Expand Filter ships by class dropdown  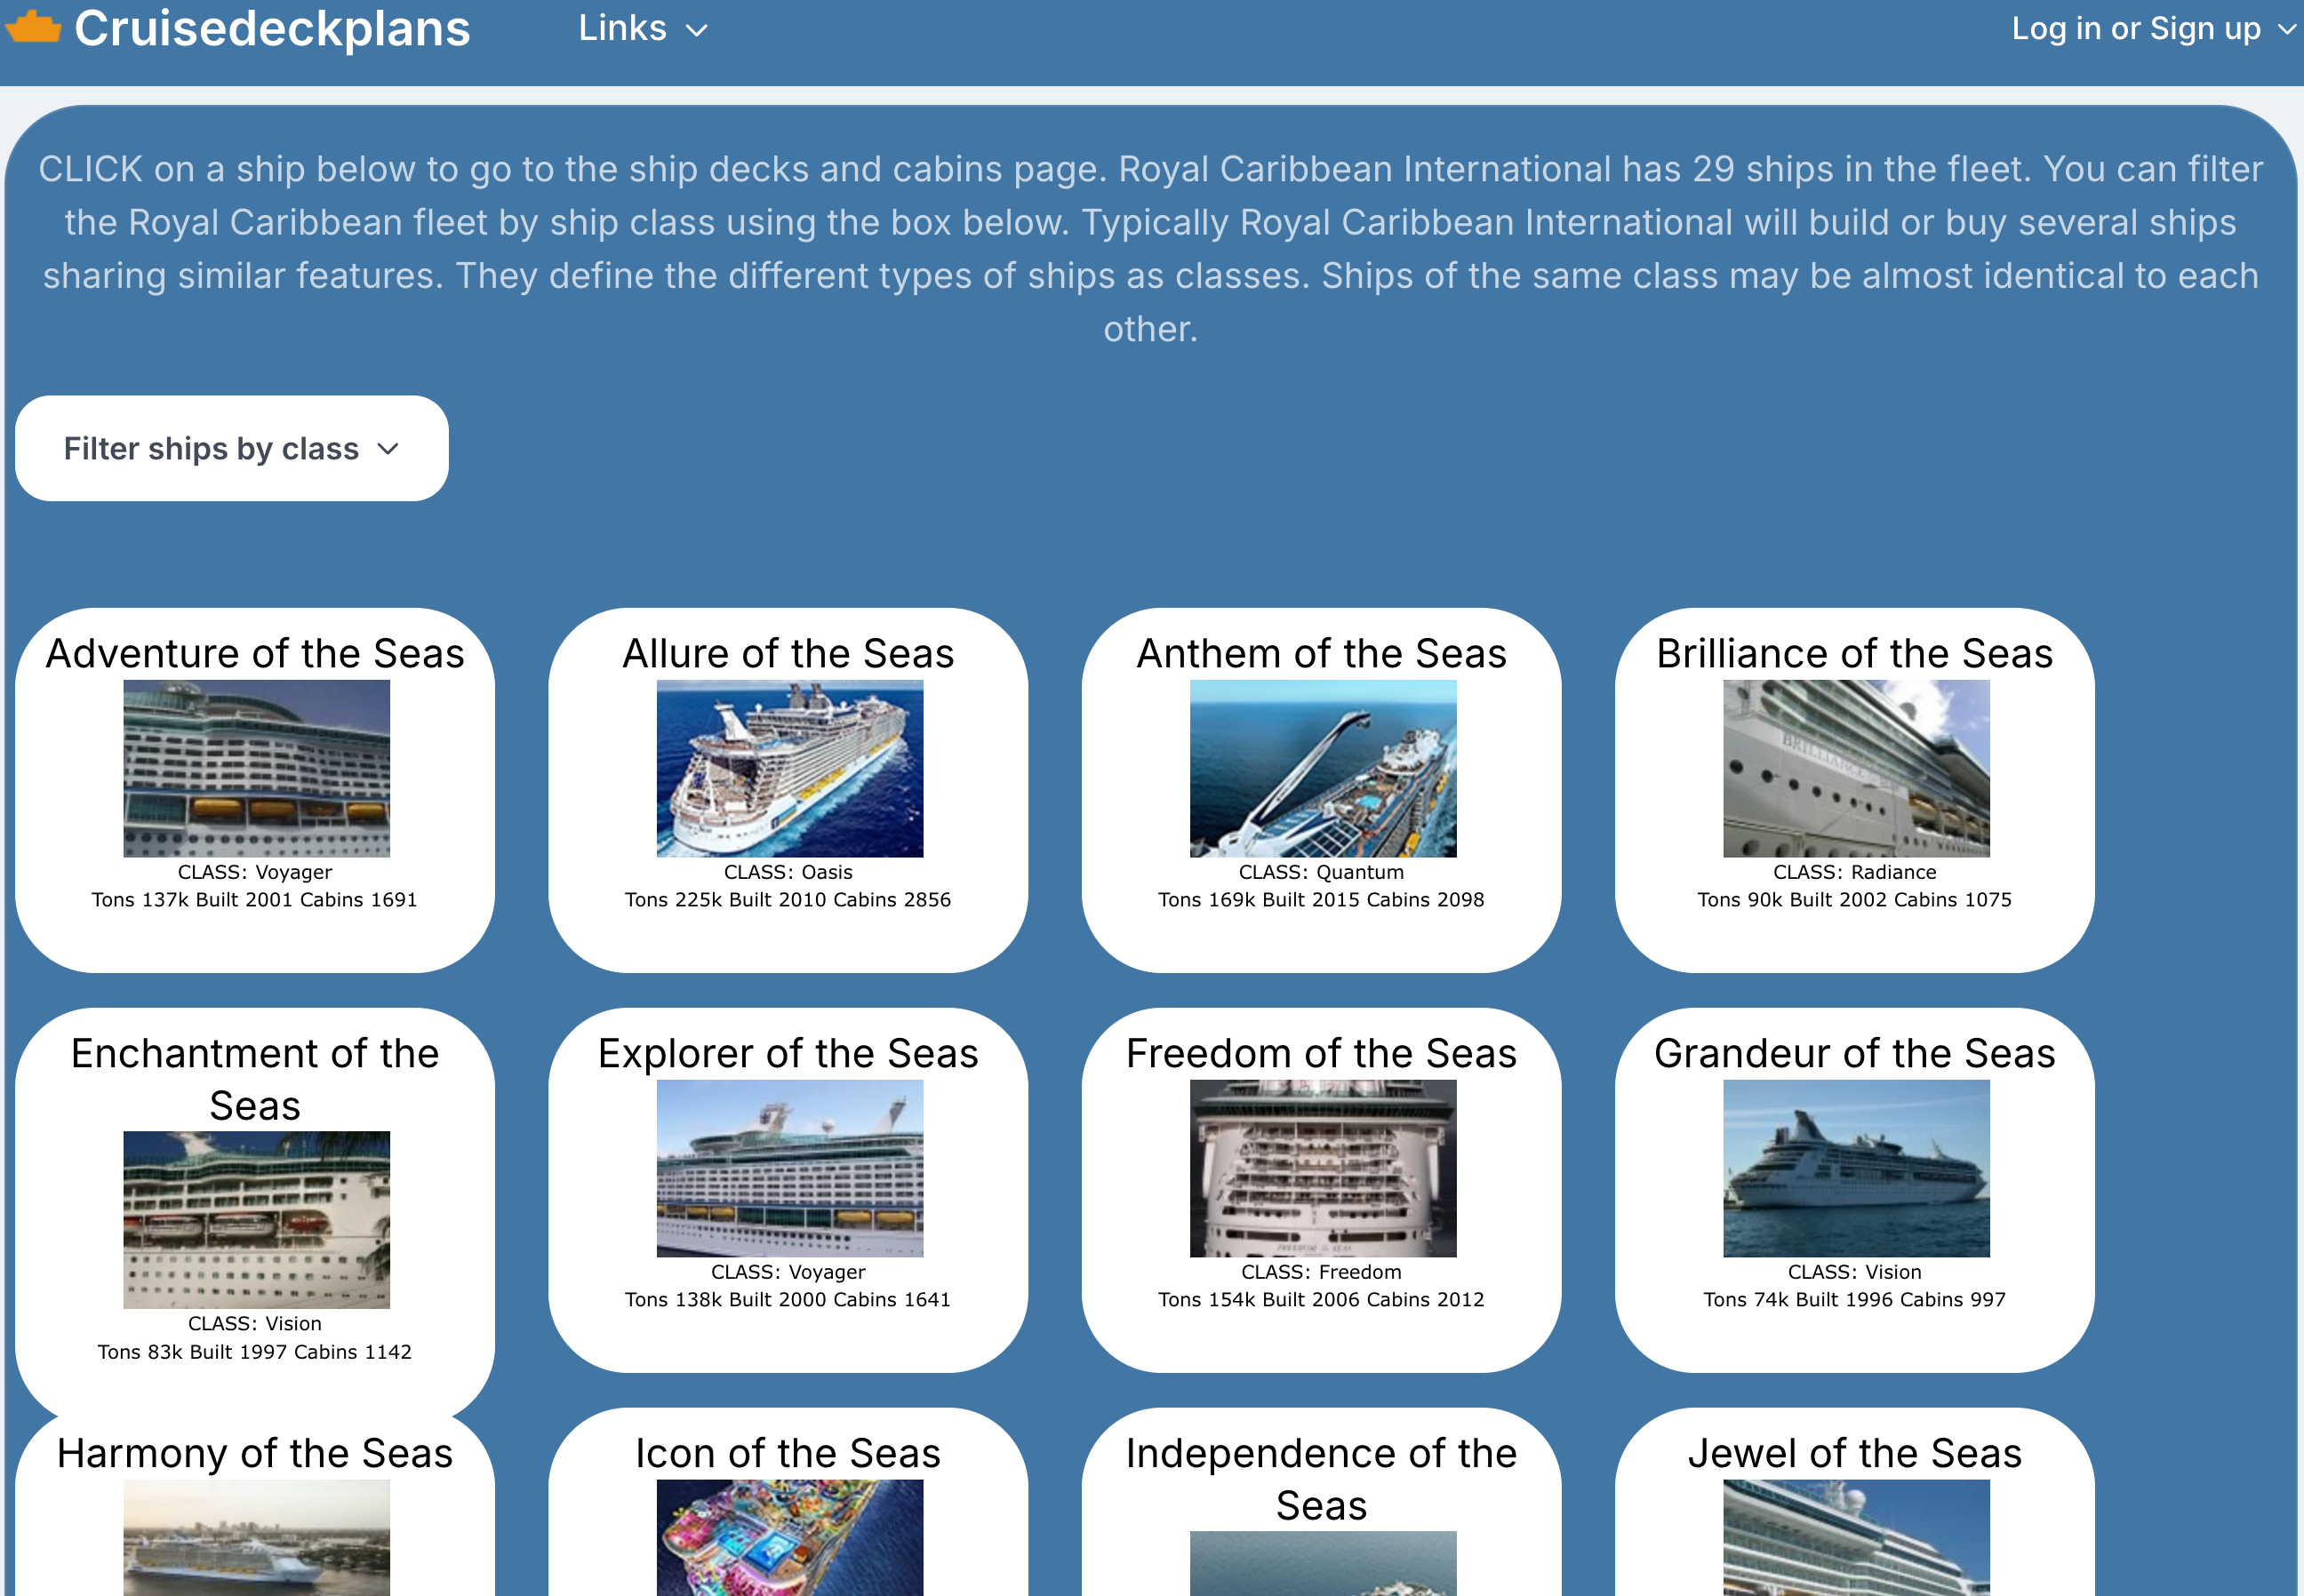point(231,448)
